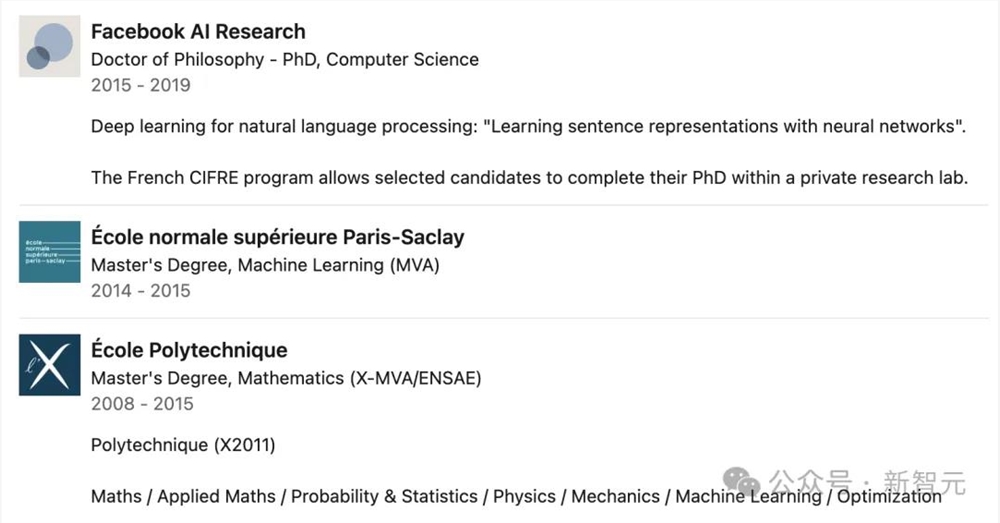This screenshot has width=1000, height=523.
Task: Click the Polytechnique (X2011) description
Action: pos(182,445)
